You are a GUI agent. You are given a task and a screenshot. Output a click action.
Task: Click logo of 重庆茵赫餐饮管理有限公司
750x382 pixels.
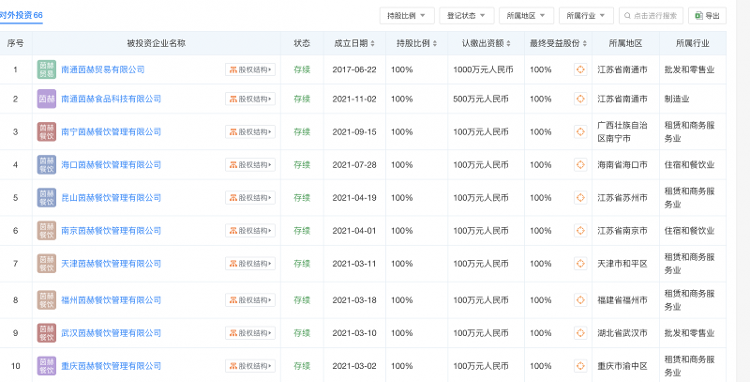[x=46, y=366]
